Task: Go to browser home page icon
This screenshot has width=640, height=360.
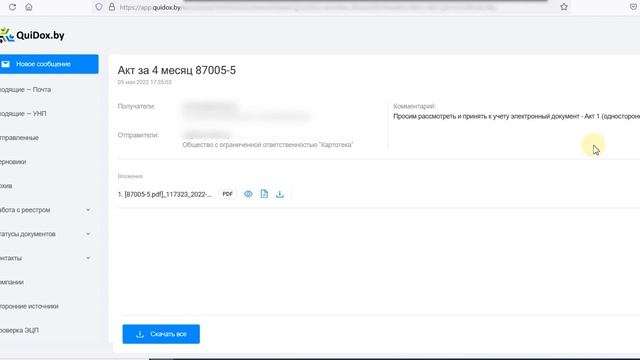Action: pyautogui.click(x=29, y=7)
